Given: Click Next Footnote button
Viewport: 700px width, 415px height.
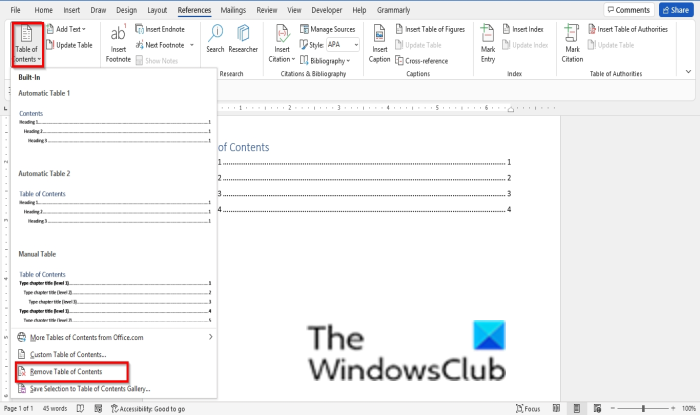Looking at the screenshot, I should click(x=160, y=45).
